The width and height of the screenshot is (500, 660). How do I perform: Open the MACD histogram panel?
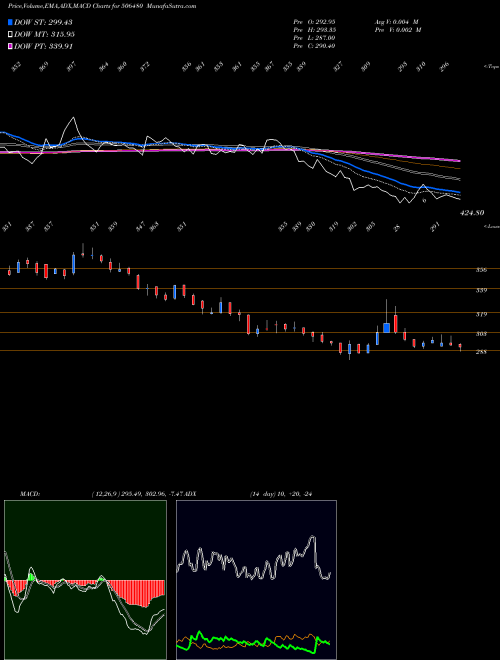(x=85, y=580)
